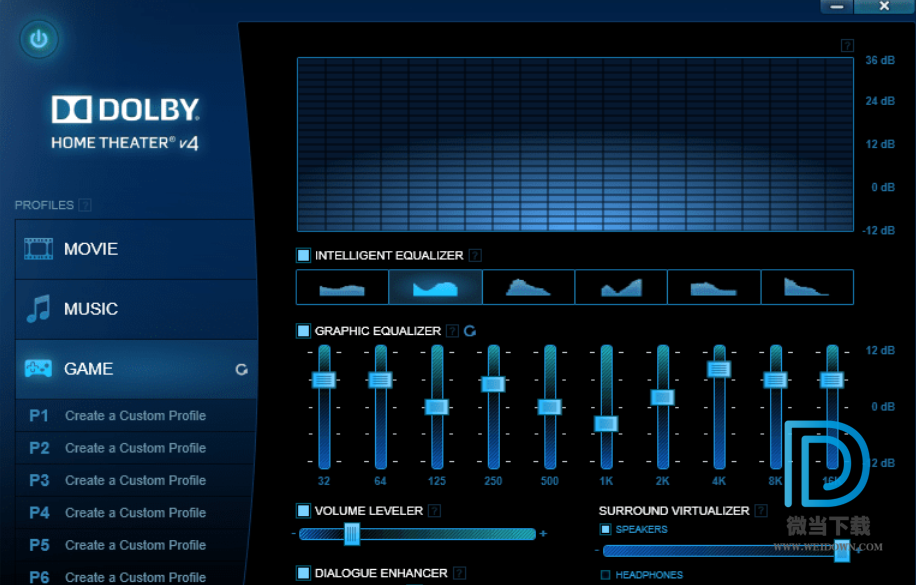The image size is (916, 585).
Task: Minimize the Dolby Home Theater window
Action: coord(837,6)
